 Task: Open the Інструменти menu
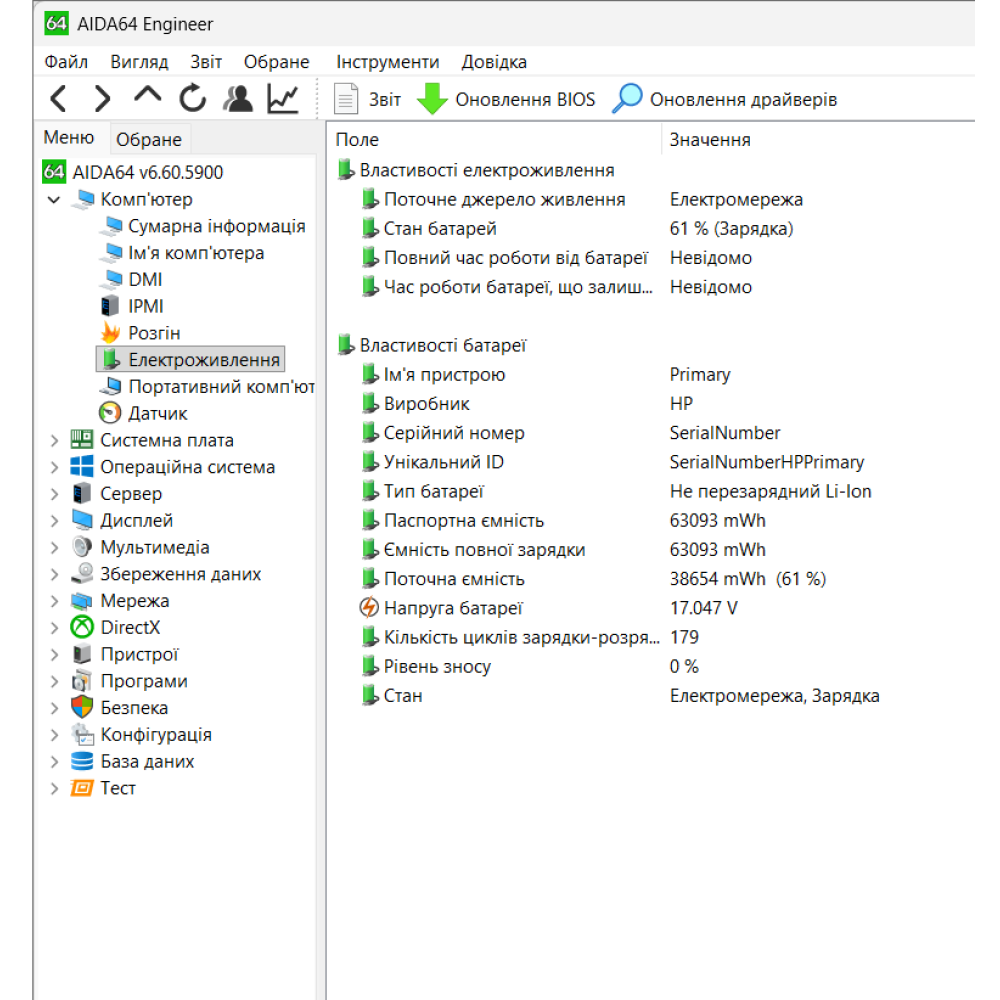click(387, 62)
